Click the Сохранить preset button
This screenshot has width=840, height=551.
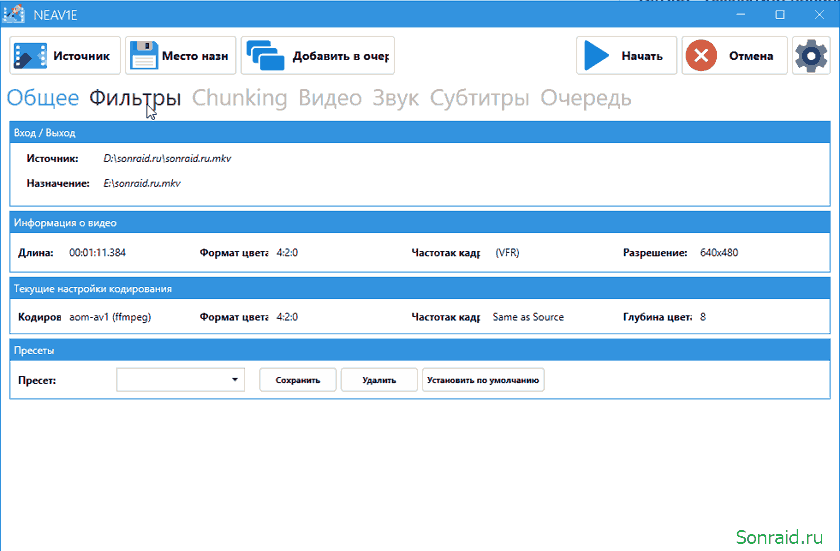coord(298,380)
